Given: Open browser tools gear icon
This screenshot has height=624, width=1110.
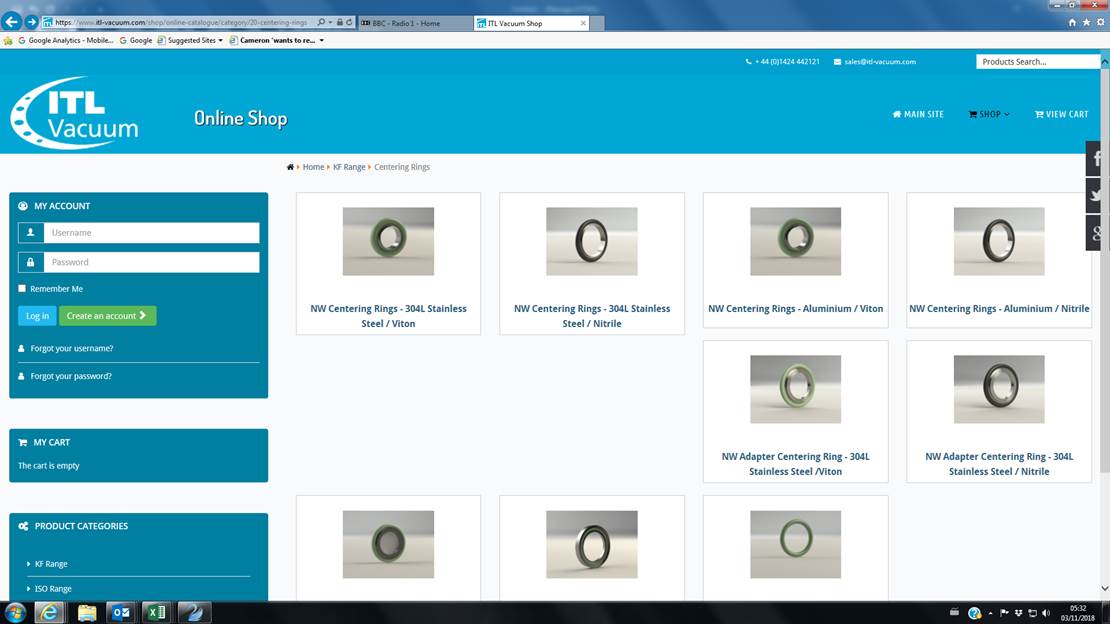Looking at the screenshot, I should [1100, 23].
